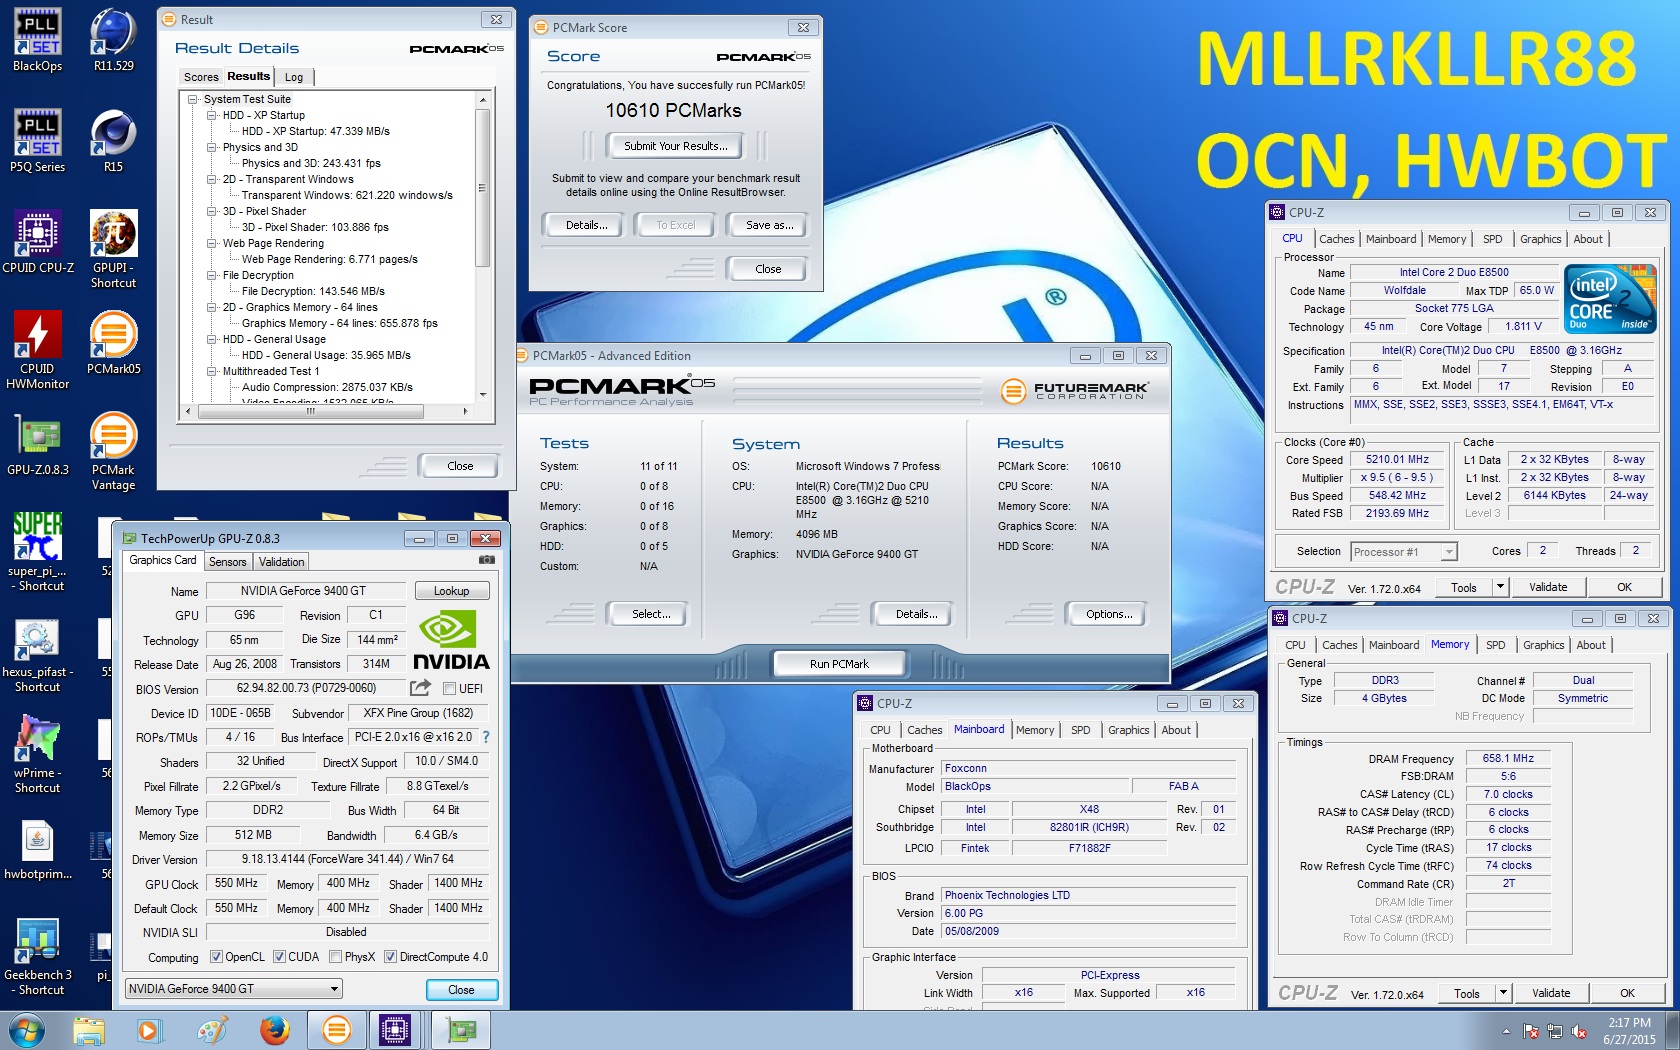Open CPUID HWMonitor desktop icon
1680x1050 pixels.
38,350
